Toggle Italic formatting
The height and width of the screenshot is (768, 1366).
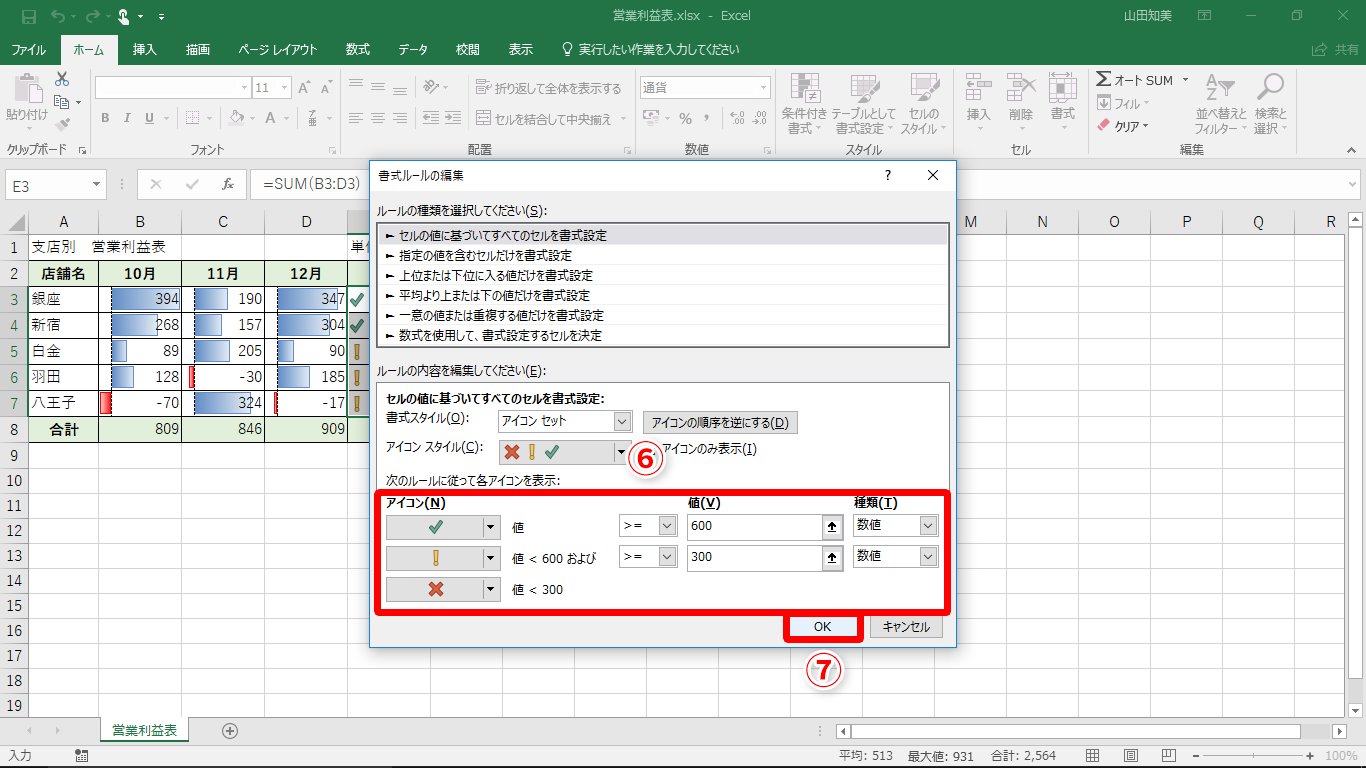click(x=128, y=118)
